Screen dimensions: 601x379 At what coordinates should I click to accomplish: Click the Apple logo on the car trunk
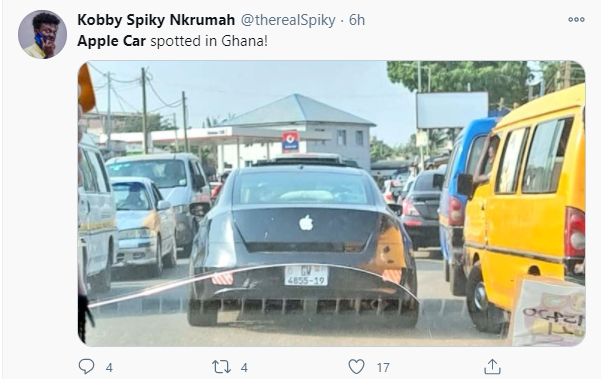pos(306,223)
